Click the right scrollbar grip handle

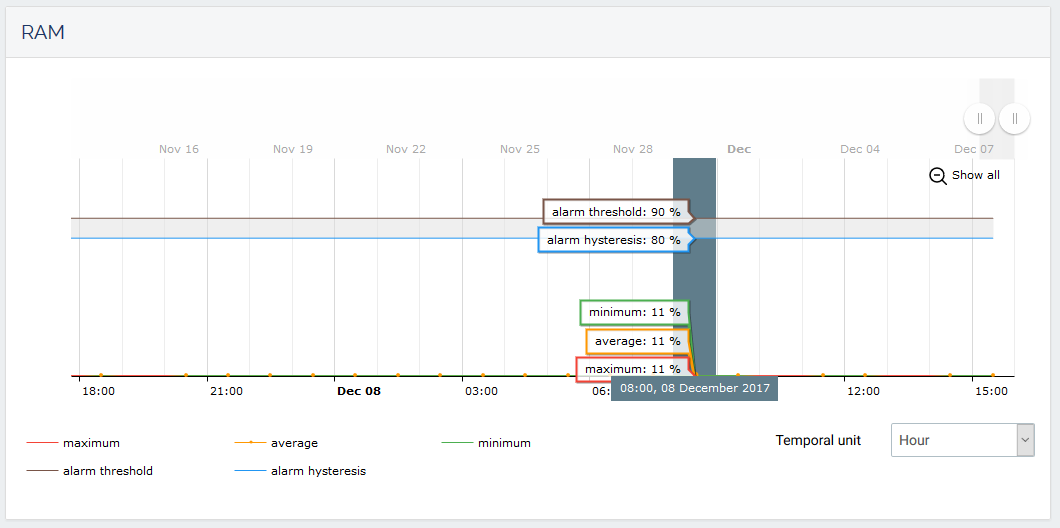tap(1014, 119)
